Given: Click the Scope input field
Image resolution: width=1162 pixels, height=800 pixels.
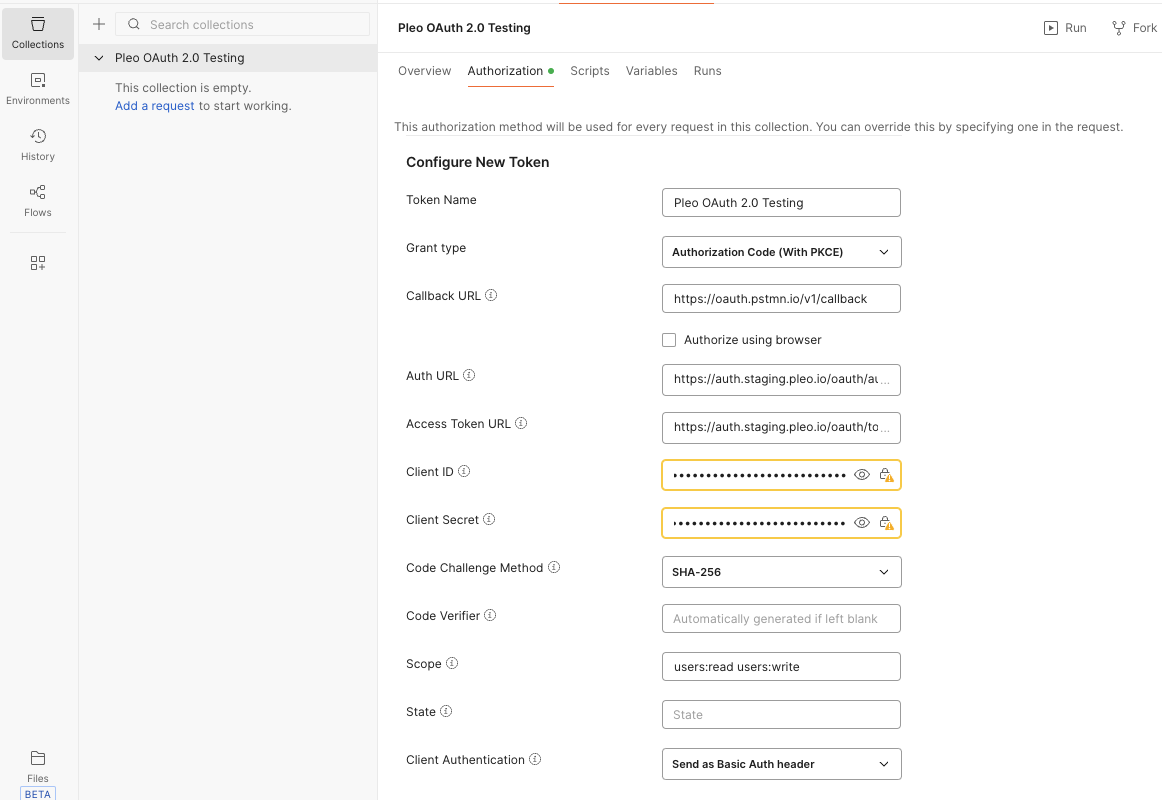Looking at the screenshot, I should point(781,667).
